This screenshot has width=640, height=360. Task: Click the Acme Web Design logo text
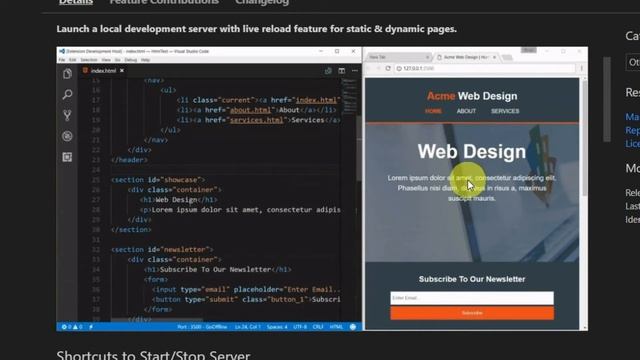pyautogui.click(x=472, y=96)
